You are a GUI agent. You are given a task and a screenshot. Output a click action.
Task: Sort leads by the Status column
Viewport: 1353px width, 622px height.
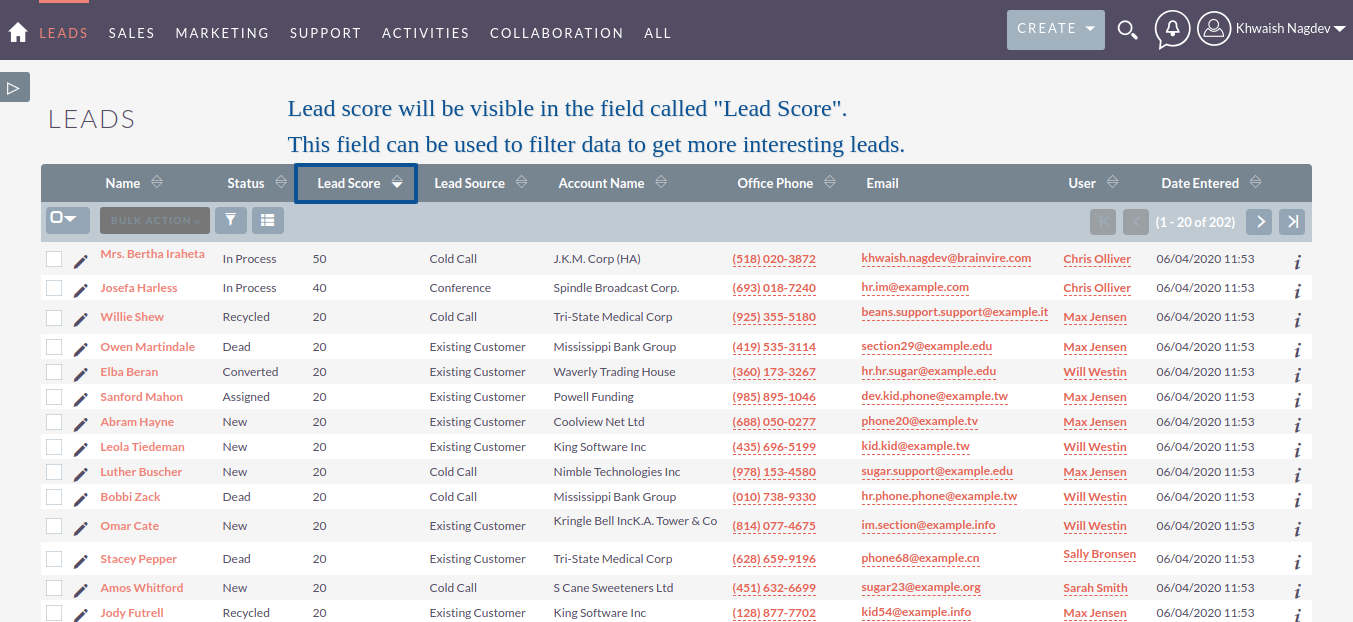coord(255,183)
